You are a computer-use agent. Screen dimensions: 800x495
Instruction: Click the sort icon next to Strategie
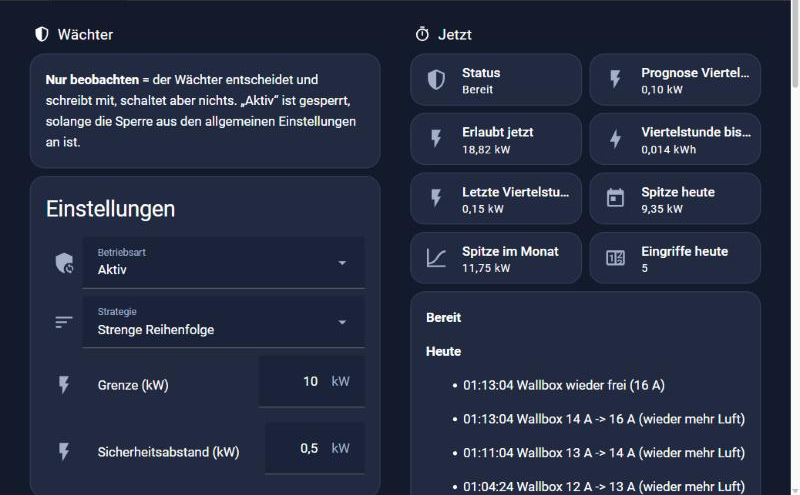64,322
